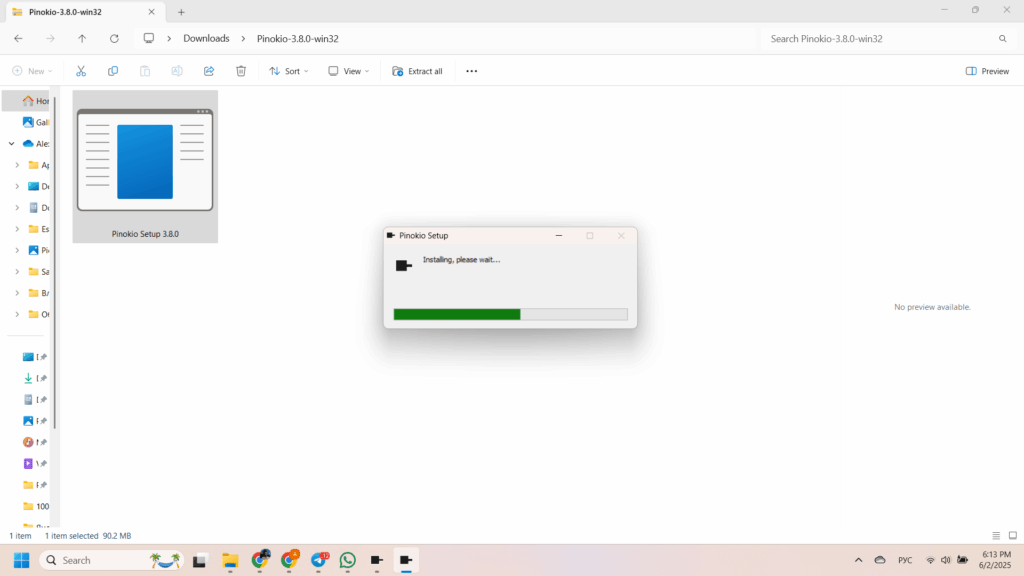Click the "No preview available." text
Image resolution: width=1024 pixels, height=576 pixels.
tap(932, 307)
